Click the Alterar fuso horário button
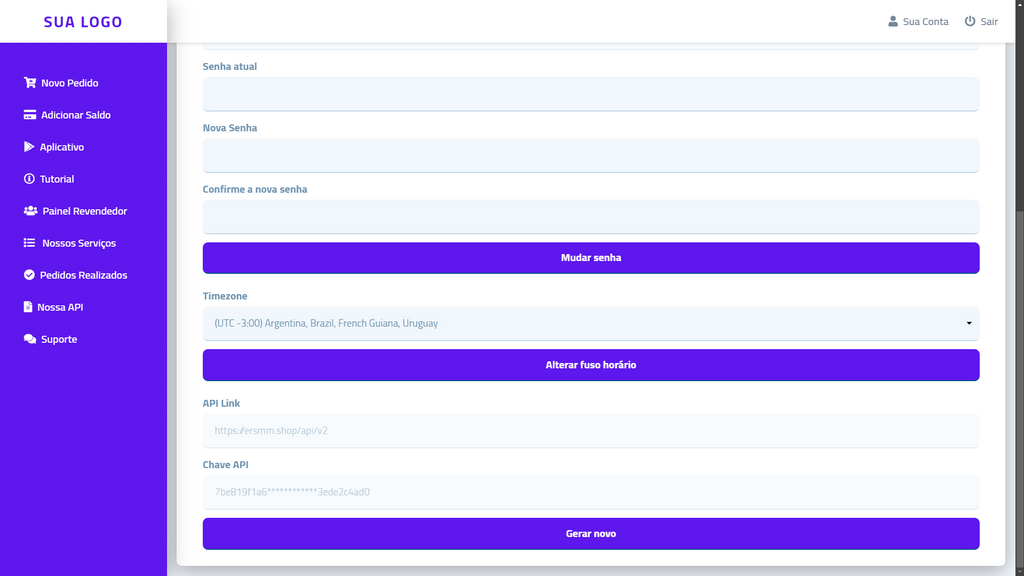The width and height of the screenshot is (1024, 576). [590, 365]
